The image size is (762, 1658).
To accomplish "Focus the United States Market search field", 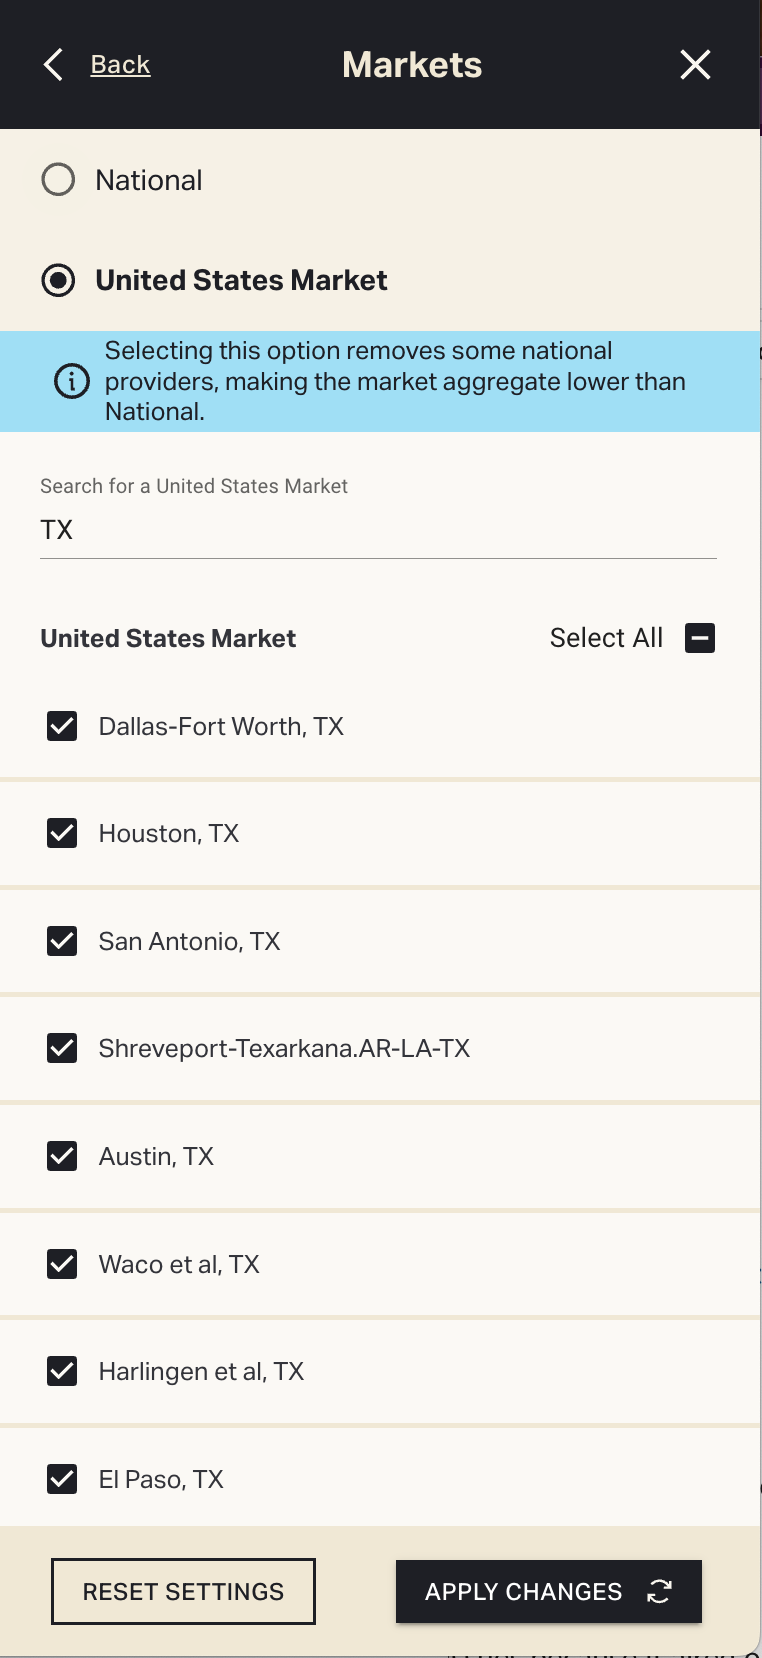I will (x=378, y=530).
